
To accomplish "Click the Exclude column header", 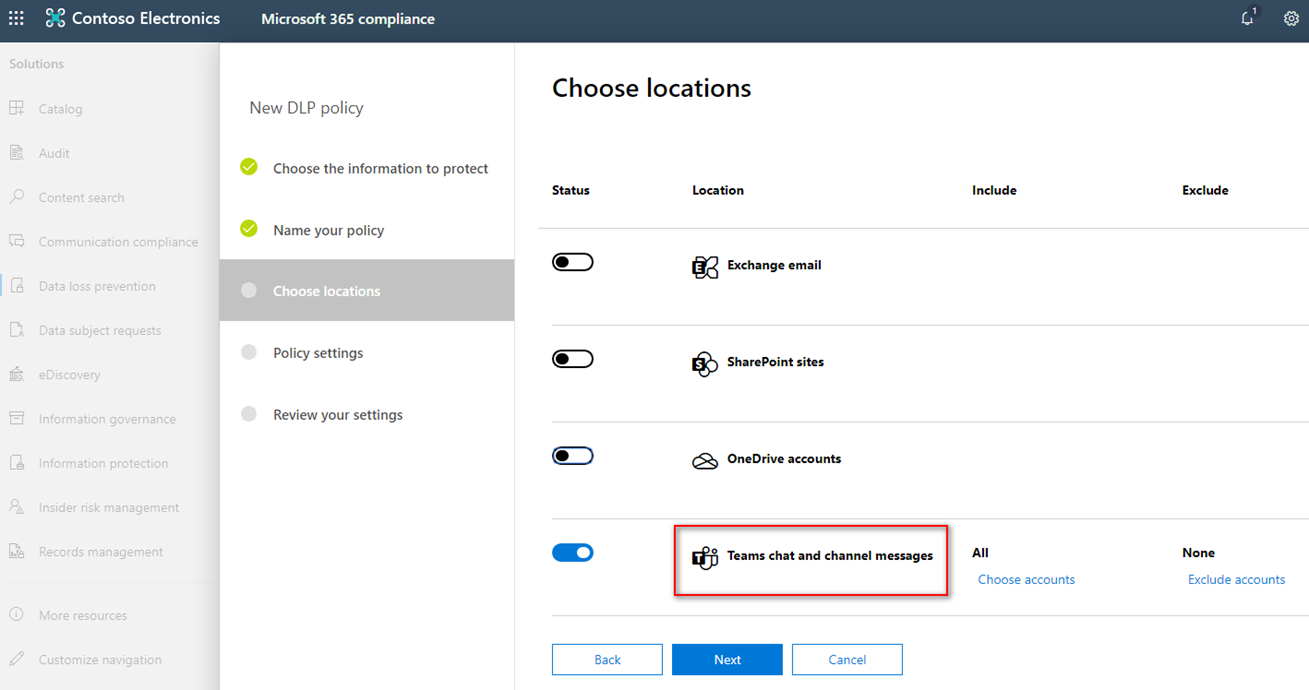I will [1205, 190].
